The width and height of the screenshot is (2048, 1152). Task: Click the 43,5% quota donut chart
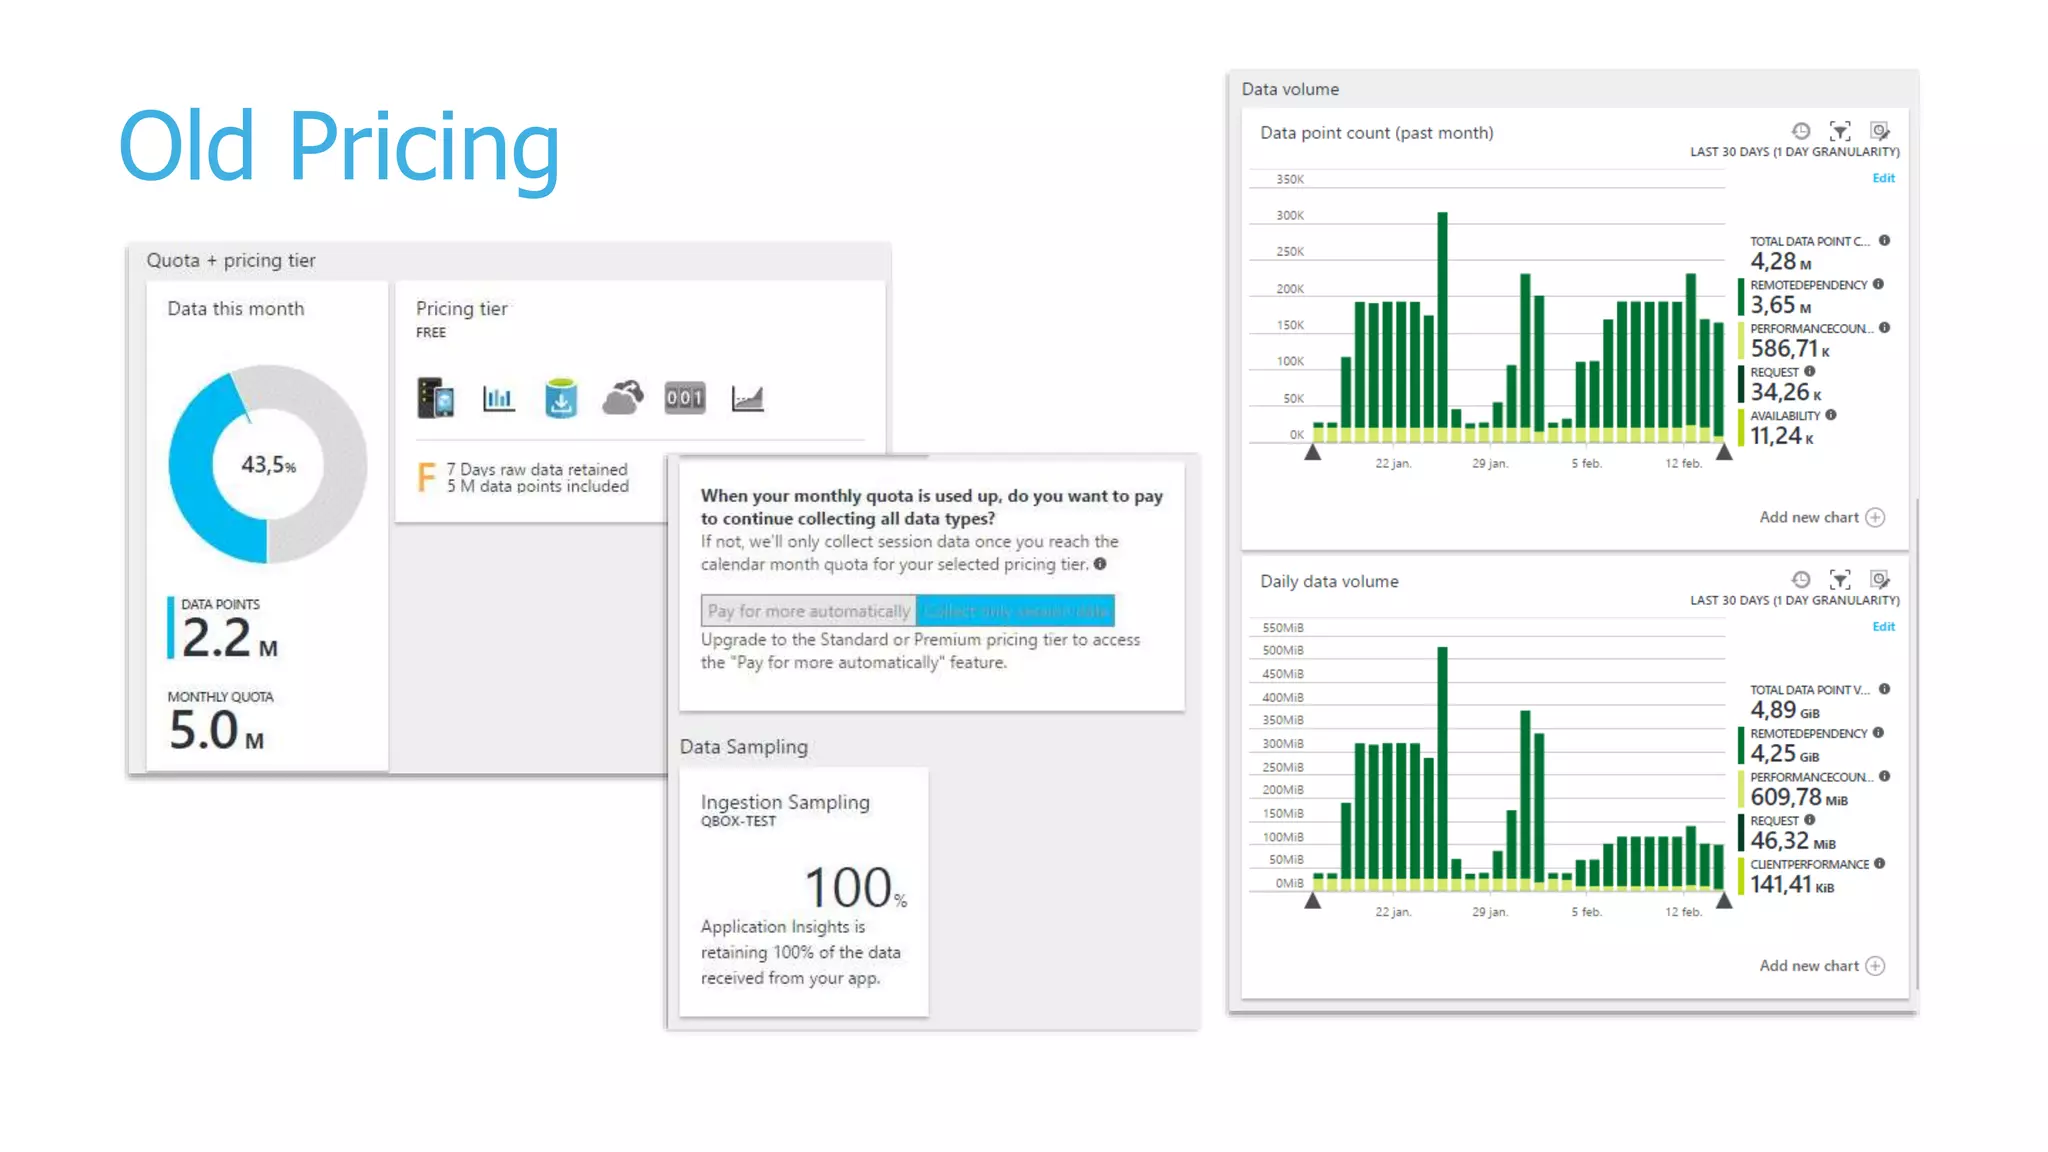pyautogui.click(x=267, y=465)
